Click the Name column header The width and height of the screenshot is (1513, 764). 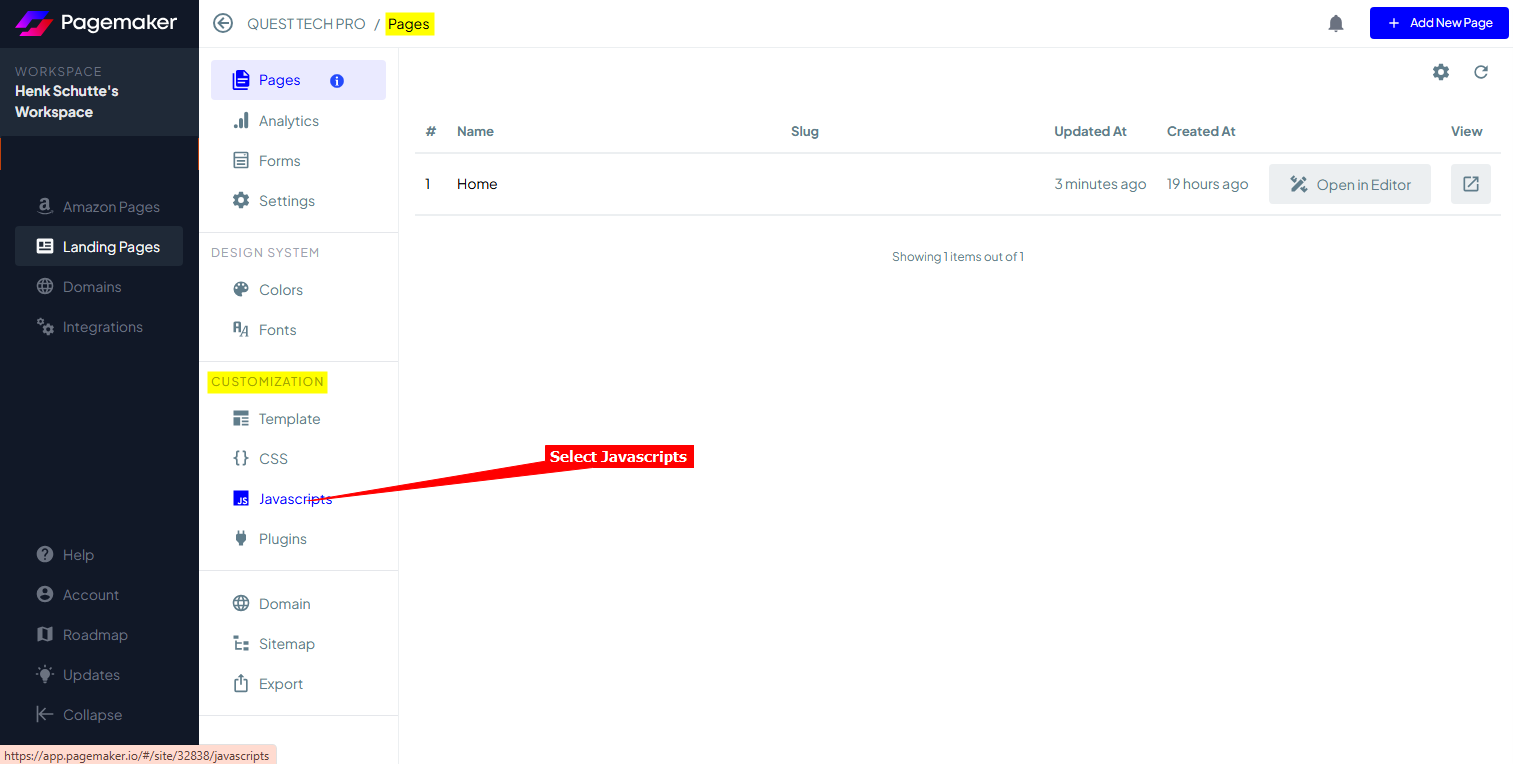475,131
